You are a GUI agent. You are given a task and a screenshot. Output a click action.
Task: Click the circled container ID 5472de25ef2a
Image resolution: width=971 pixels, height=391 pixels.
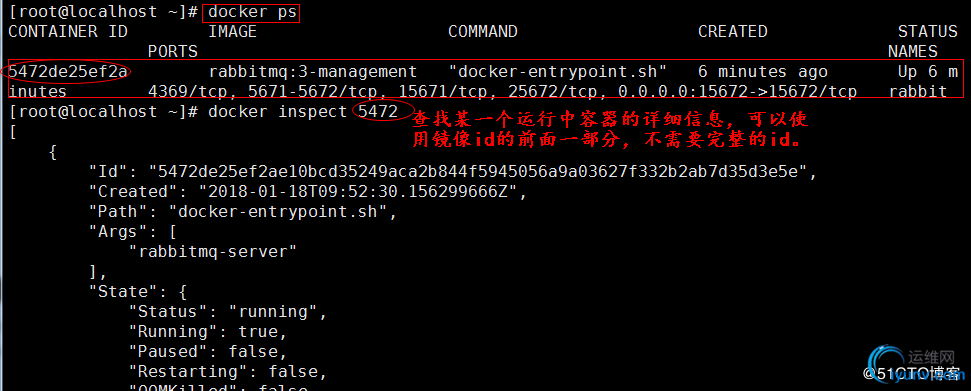[67, 72]
